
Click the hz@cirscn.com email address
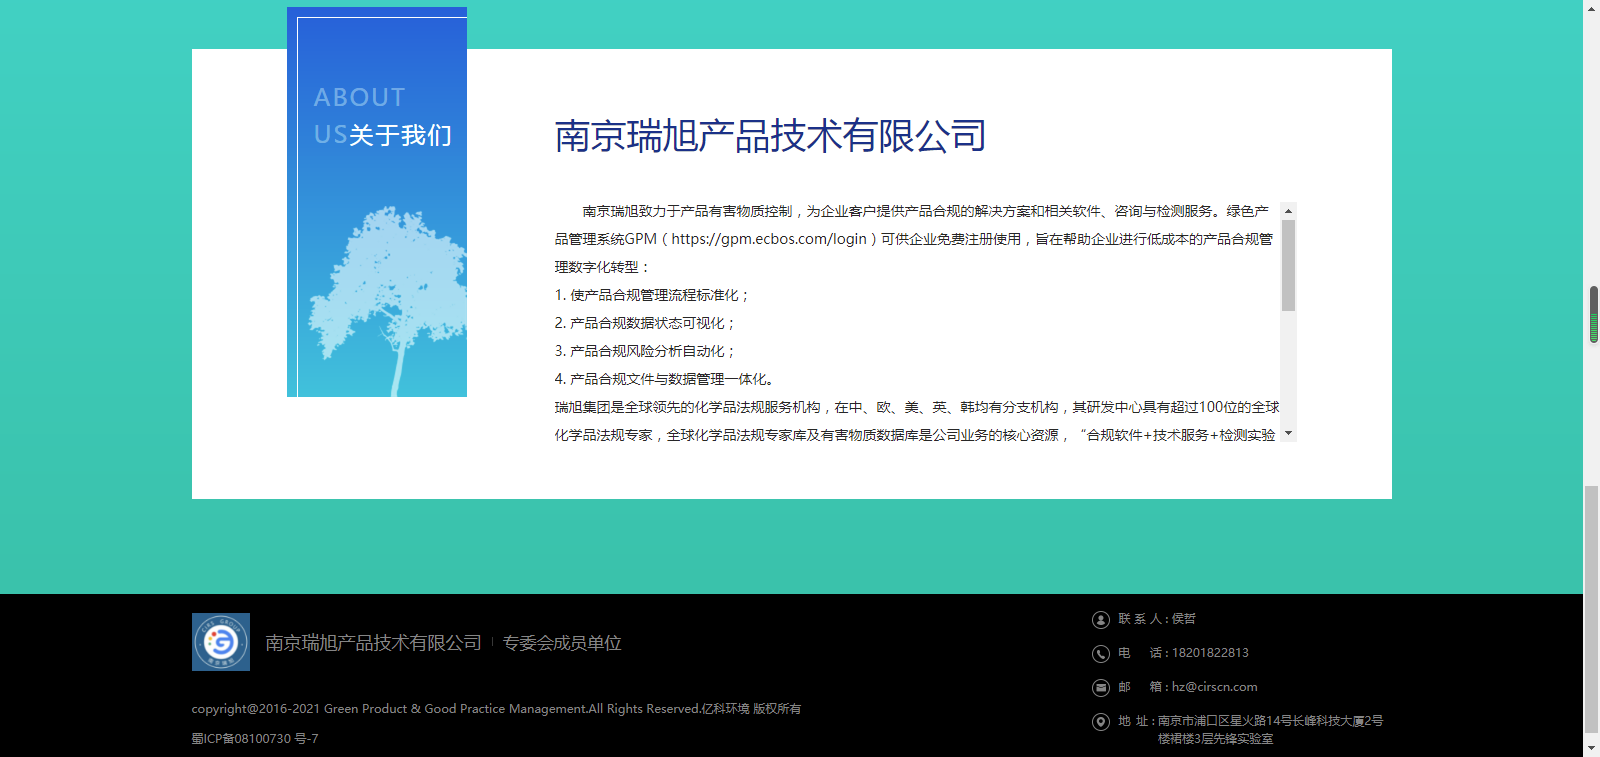click(1214, 687)
